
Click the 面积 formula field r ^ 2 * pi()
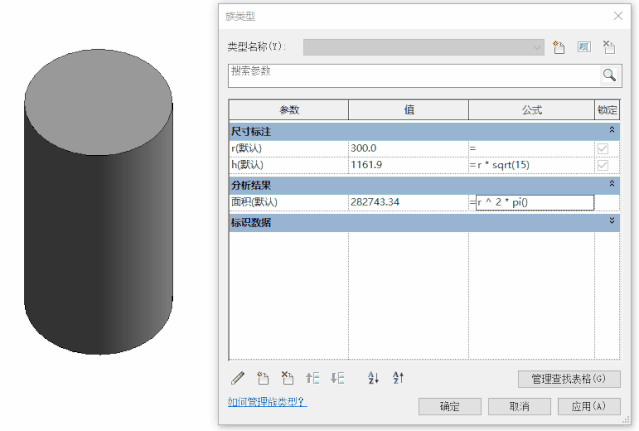535,202
